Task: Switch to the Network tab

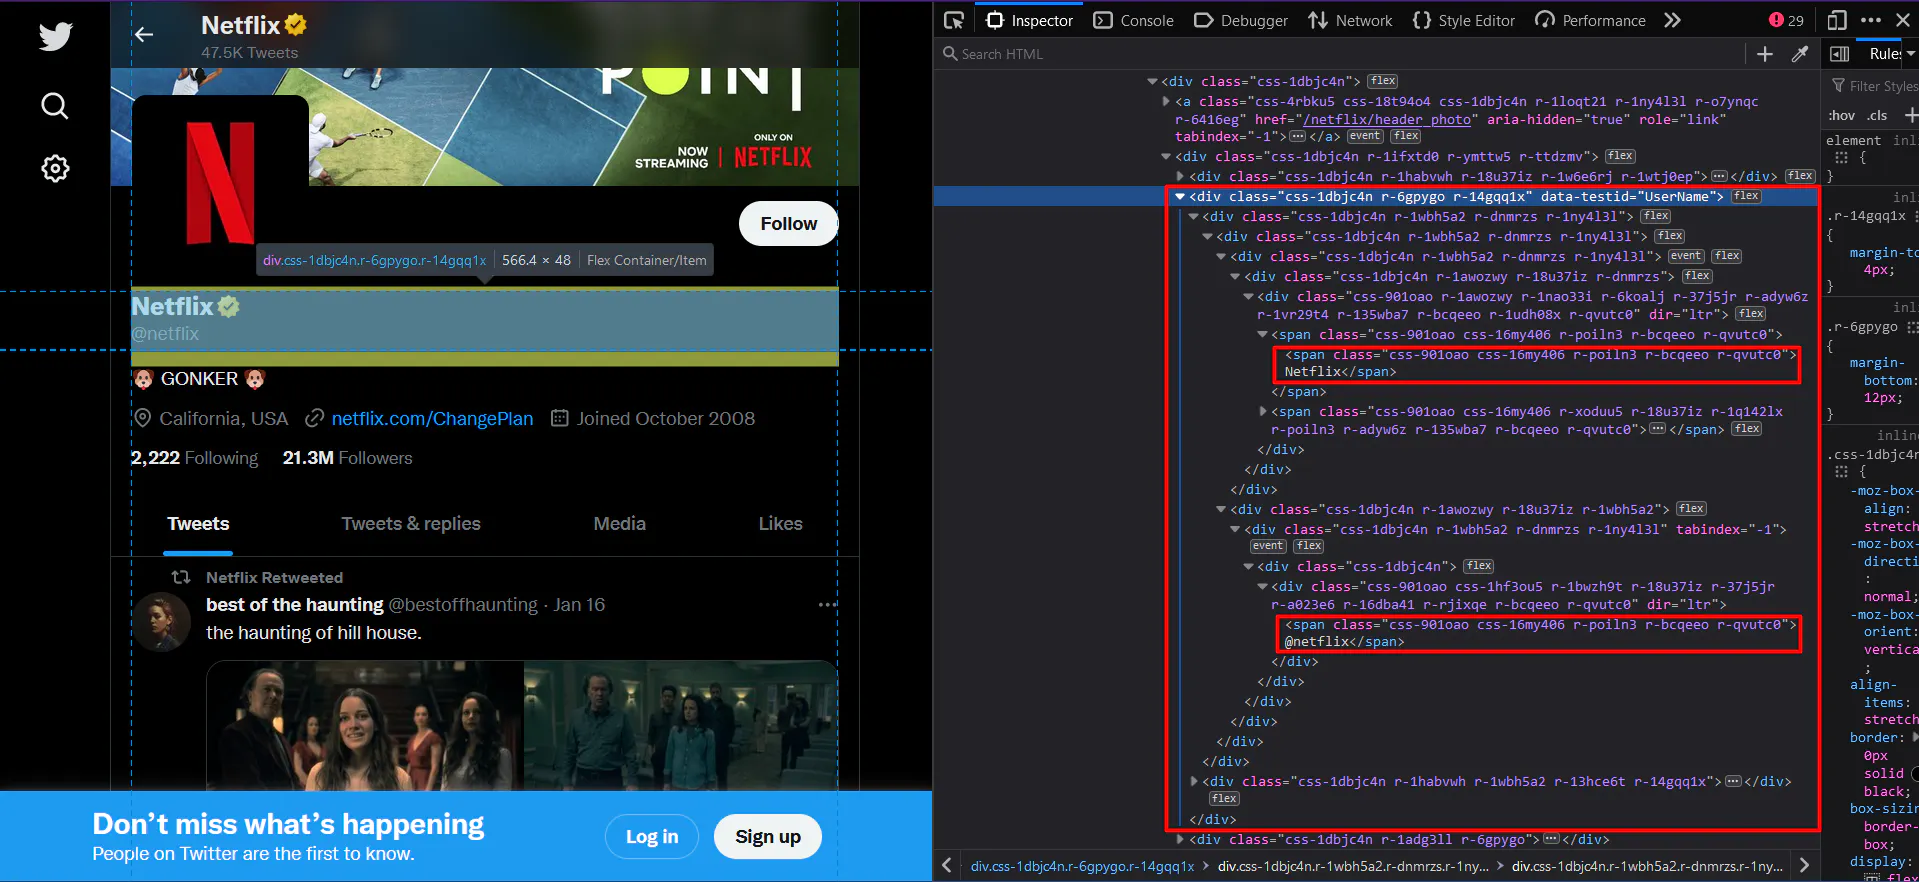Action: point(1350,20)
